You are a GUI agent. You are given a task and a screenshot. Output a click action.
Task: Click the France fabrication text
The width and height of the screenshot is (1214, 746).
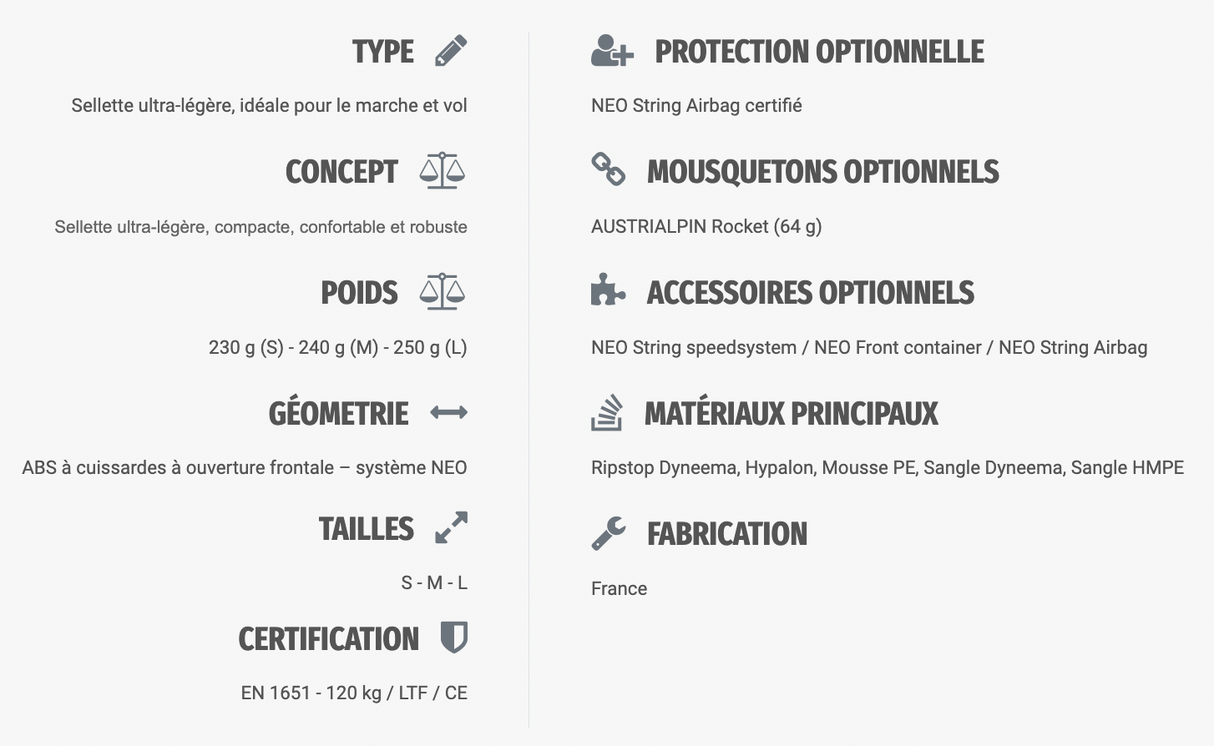click(619, 588)
